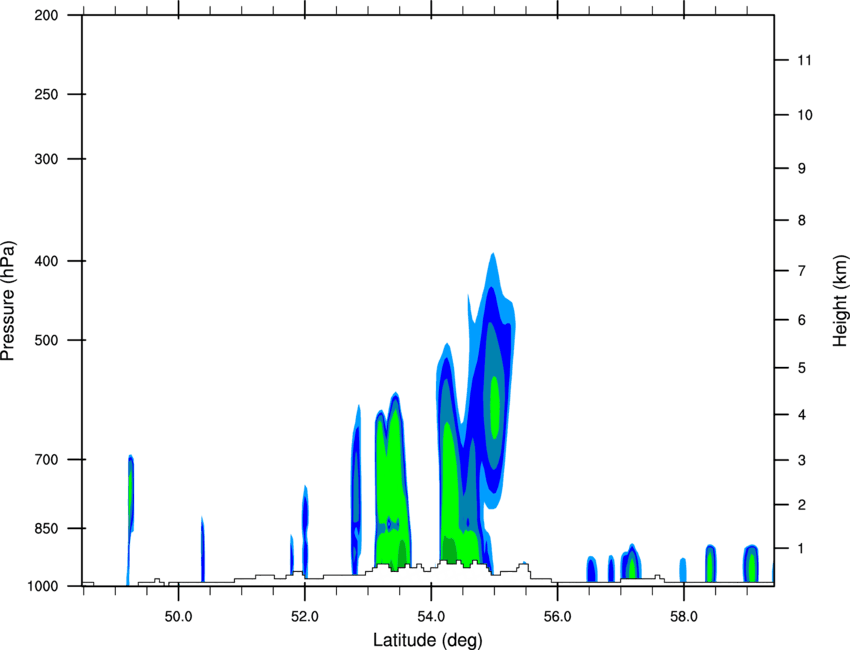Click height tick label 6

[802, 320]
